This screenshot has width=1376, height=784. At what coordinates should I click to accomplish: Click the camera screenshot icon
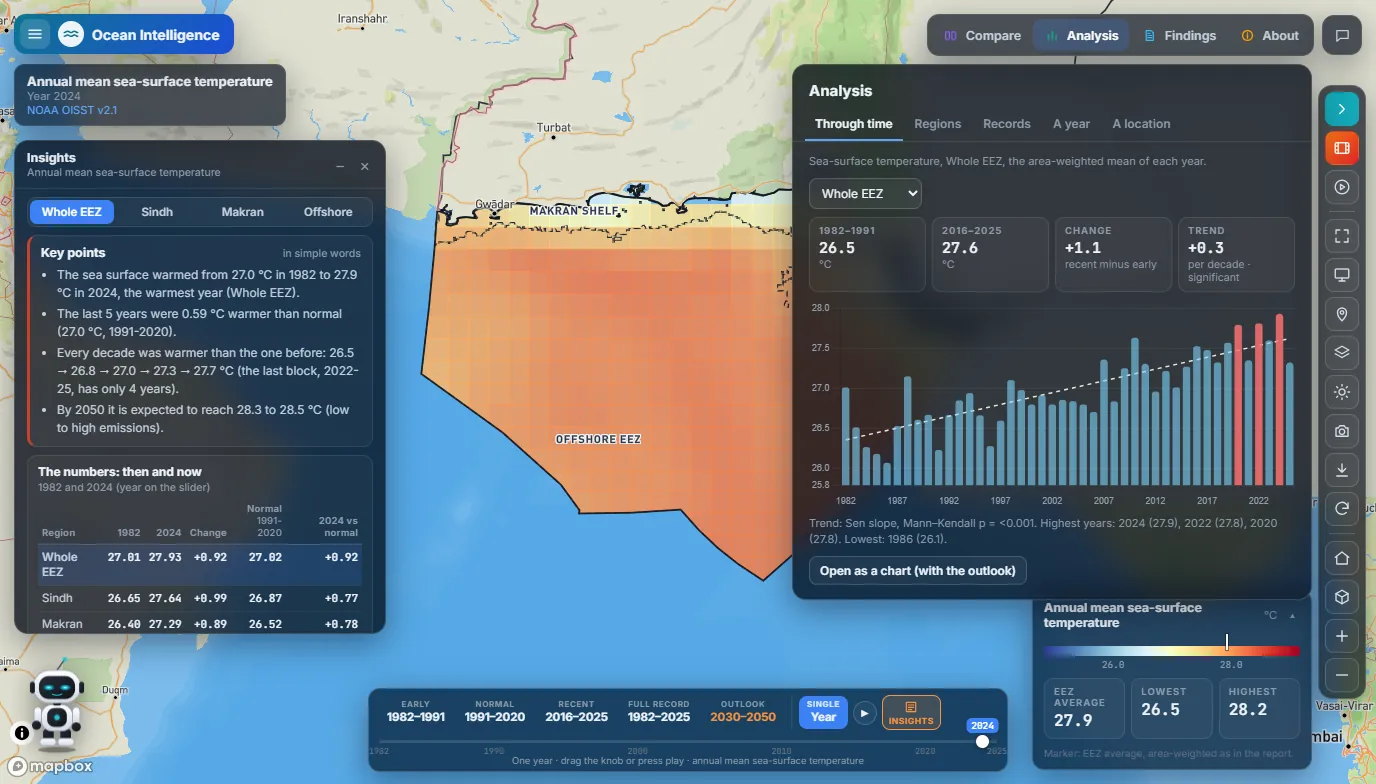coord(1342,431)
